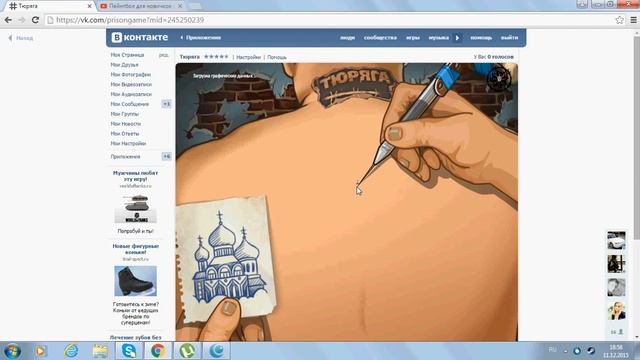Launch Windows Media Player from taskbar
This screenshot has height=360, width=640.
tap(40, 351)
